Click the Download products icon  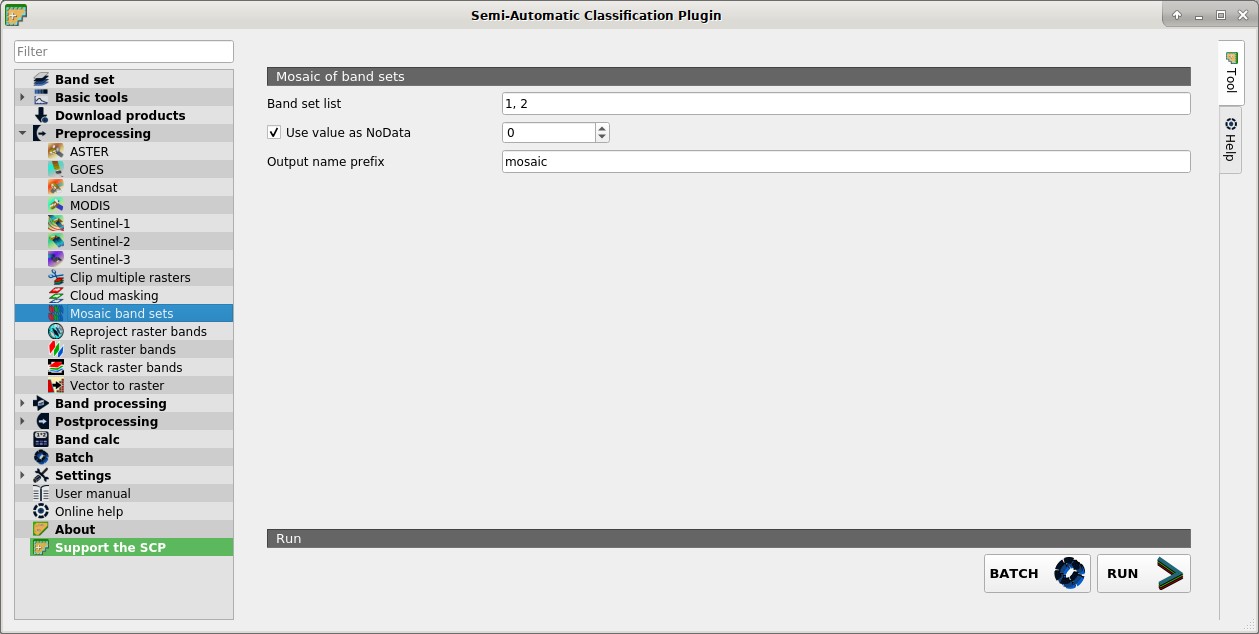click(41, 115)
